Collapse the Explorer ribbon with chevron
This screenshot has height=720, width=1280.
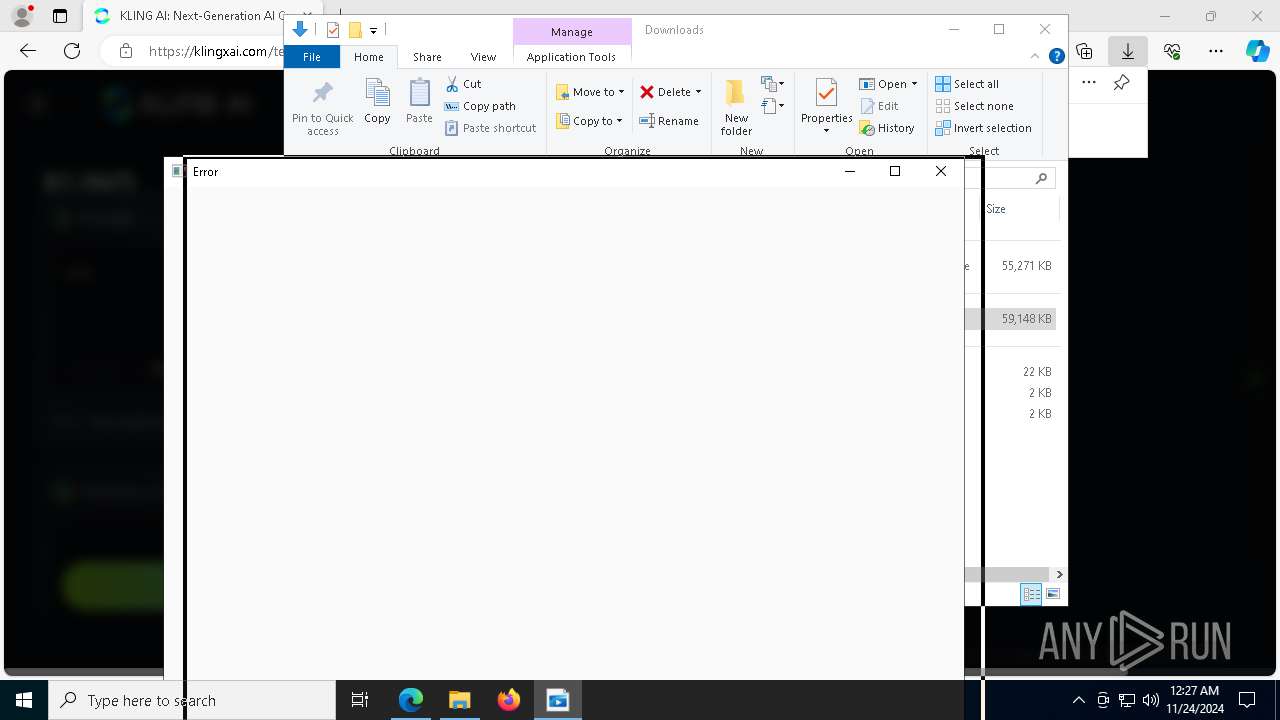pyautogui.click(x=1035, y=57)
